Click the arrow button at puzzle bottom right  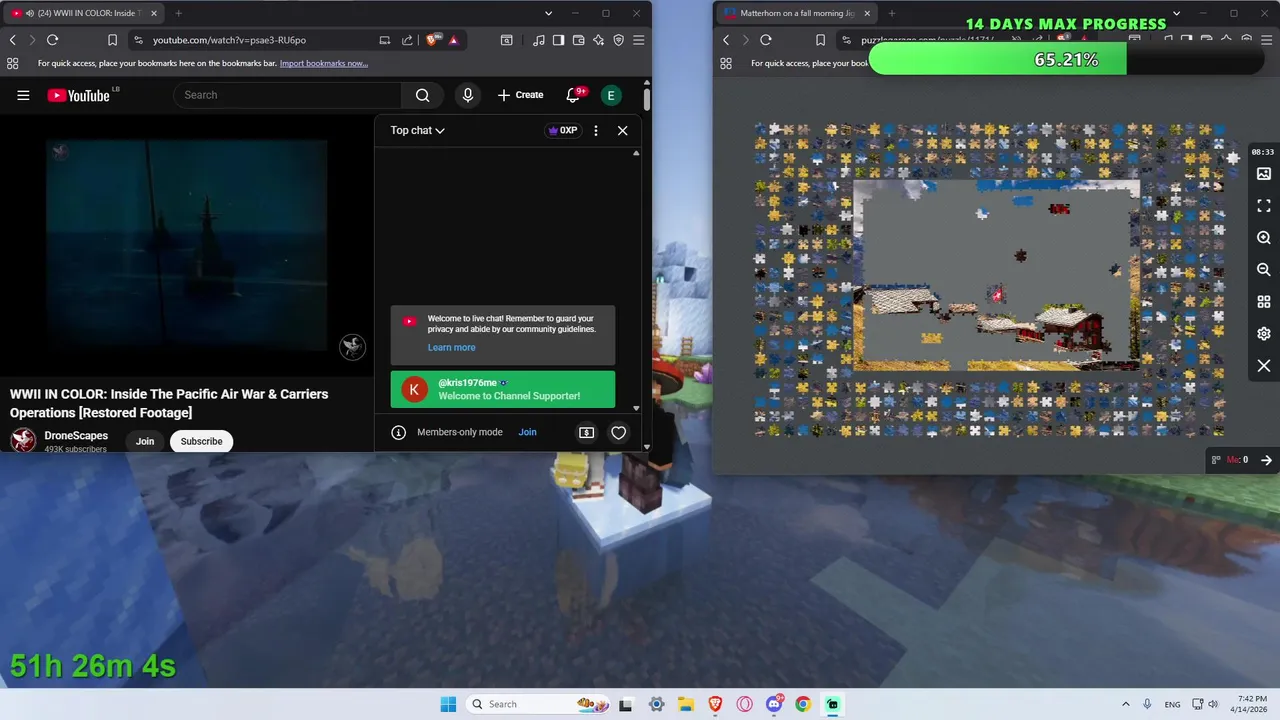coord(1266,460)
